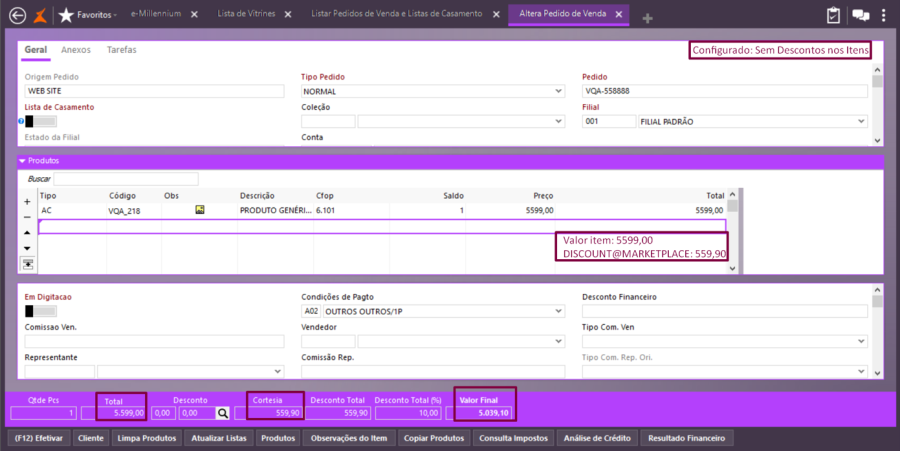Open Tipo Com. Rep. Ori. dropdown

pyautogui.click(x=861, y=371)
